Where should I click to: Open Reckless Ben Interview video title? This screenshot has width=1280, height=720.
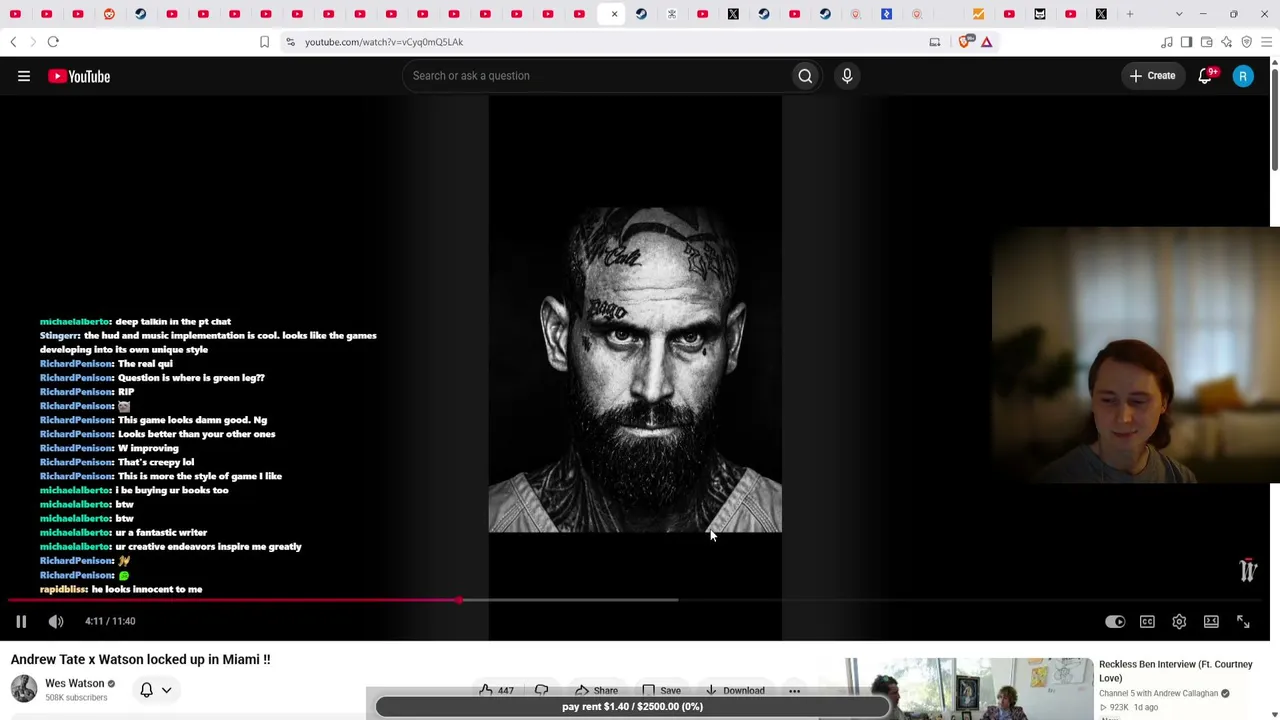pos(1175,671)
